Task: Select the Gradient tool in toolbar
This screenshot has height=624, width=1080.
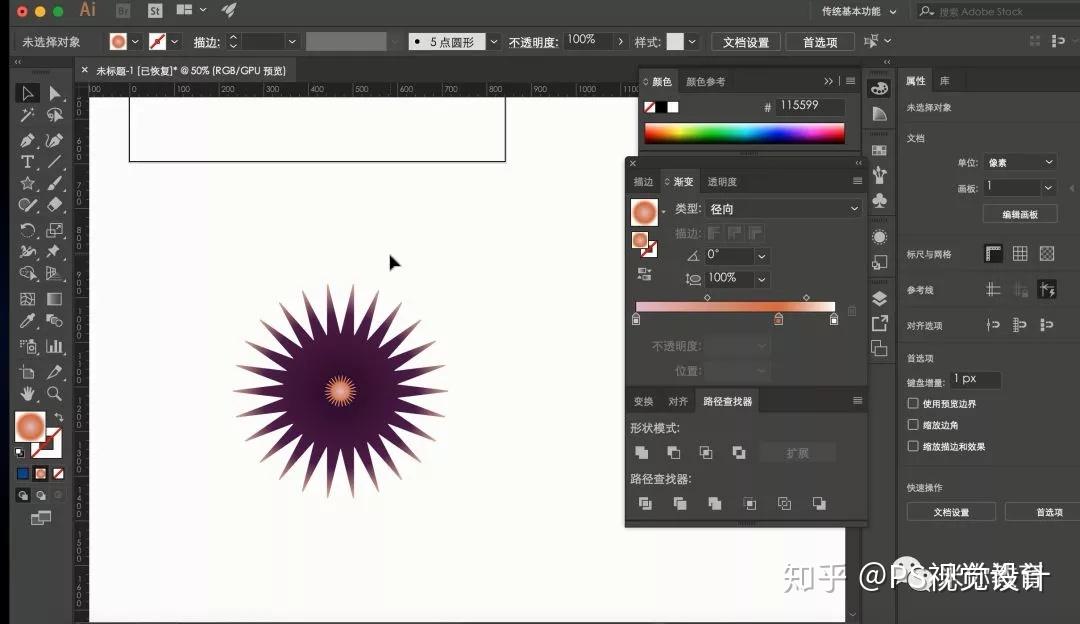Action: click(x=54, y=299)
